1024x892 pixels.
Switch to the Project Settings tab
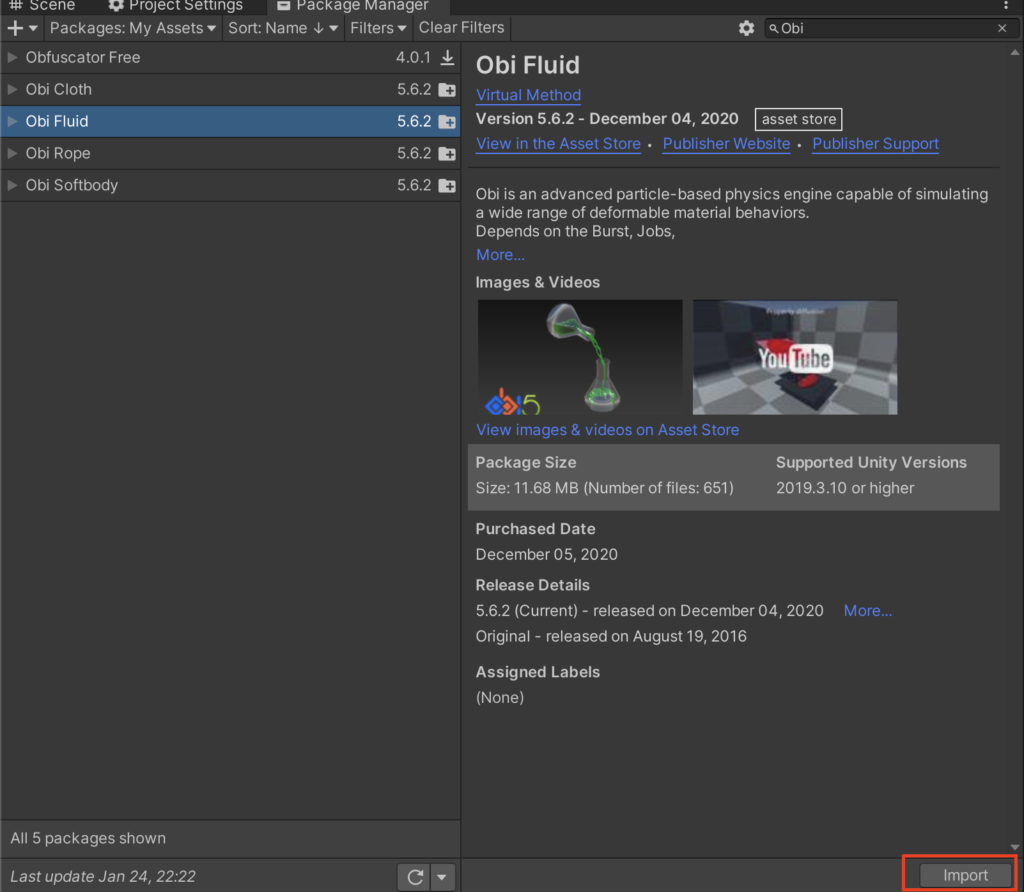176,6
